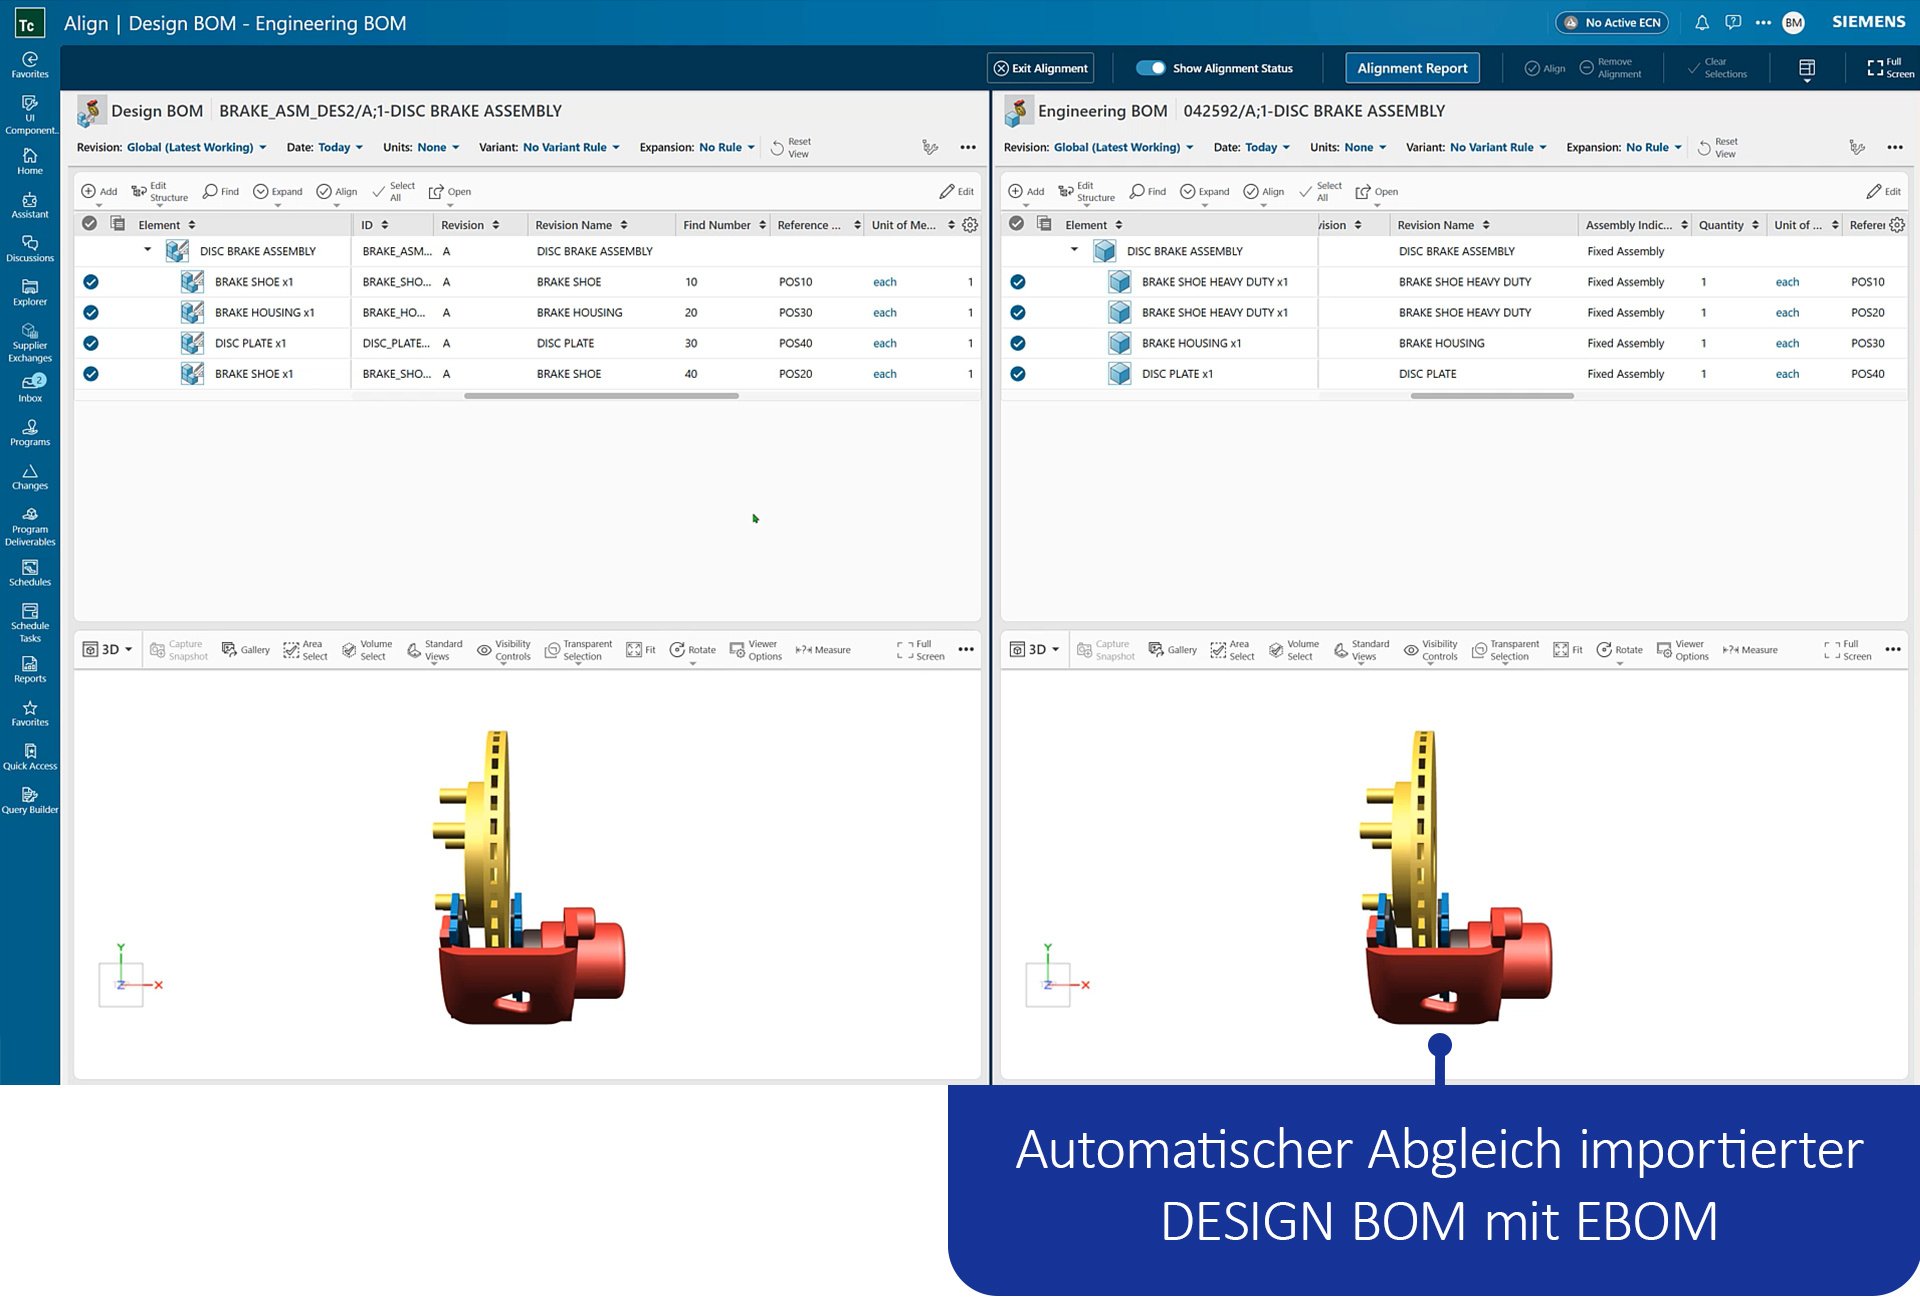Select the Area Select tool in right viewer
1920x1301 pixels.
1232,649
